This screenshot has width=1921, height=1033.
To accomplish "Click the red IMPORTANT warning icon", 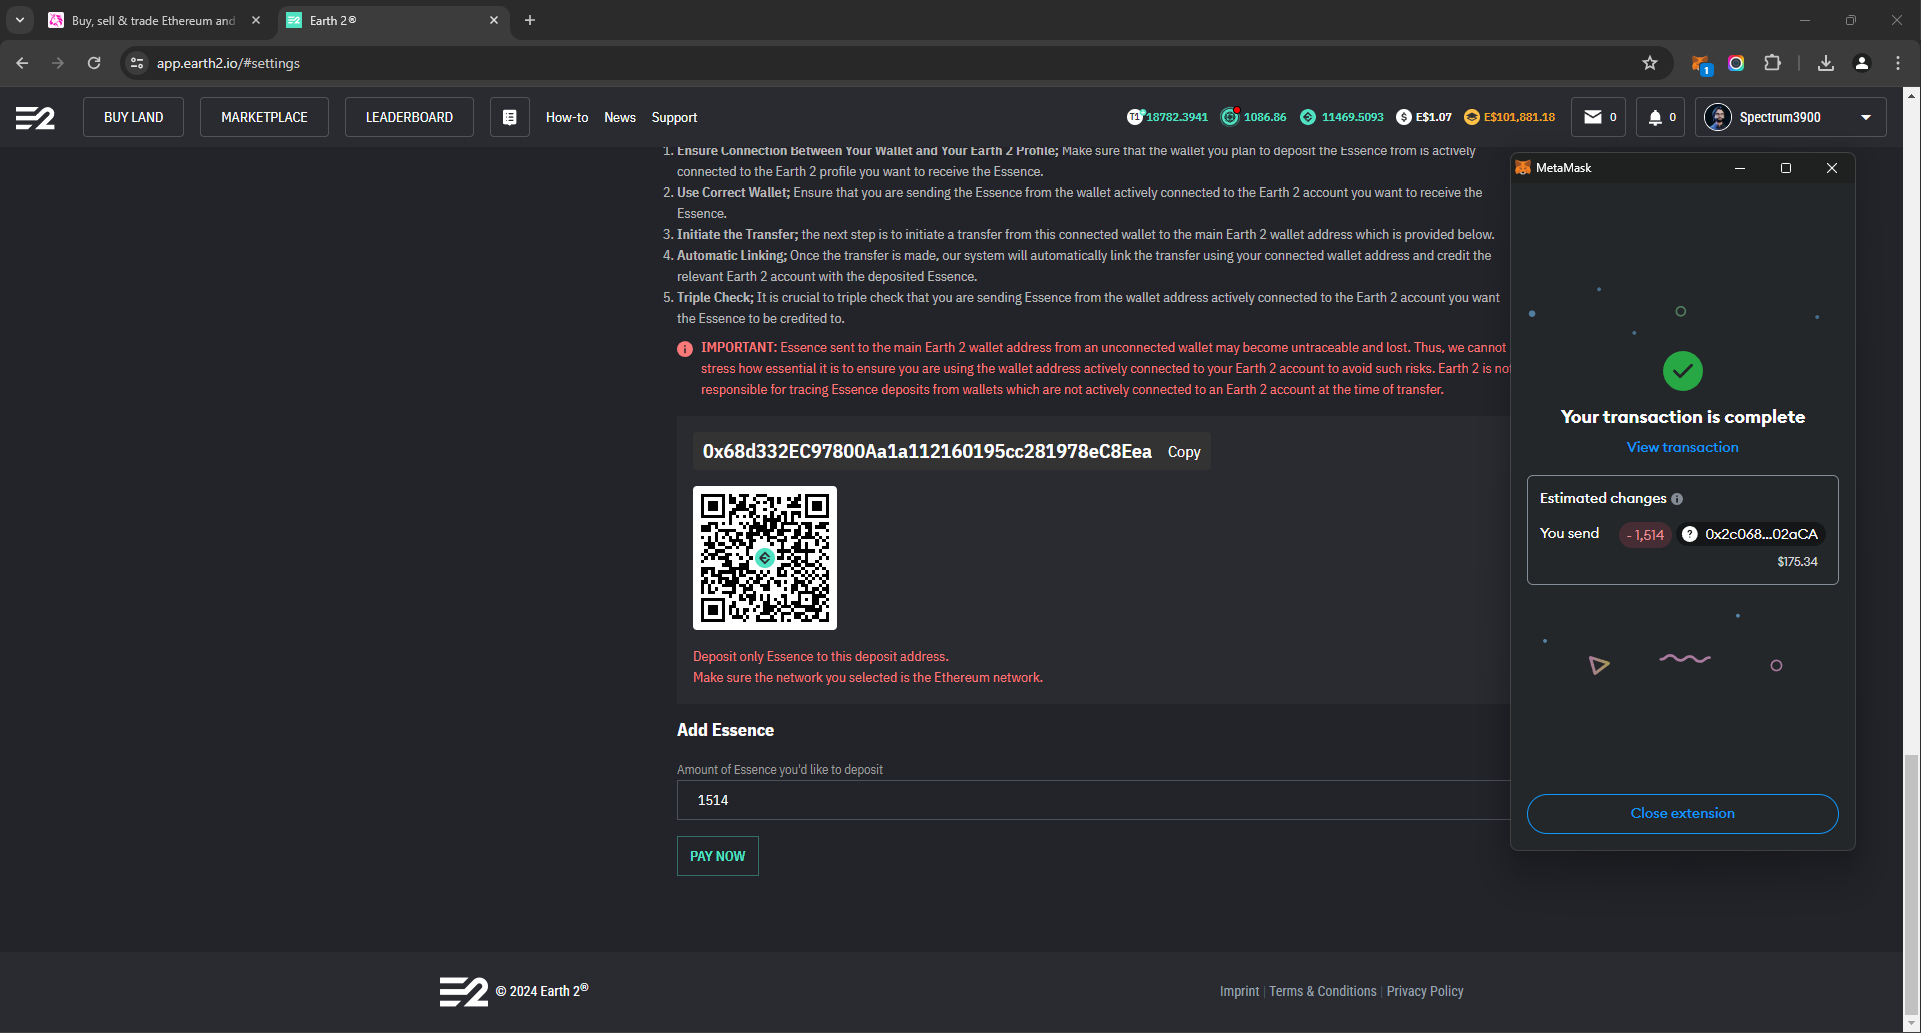I will click(685, 349).
